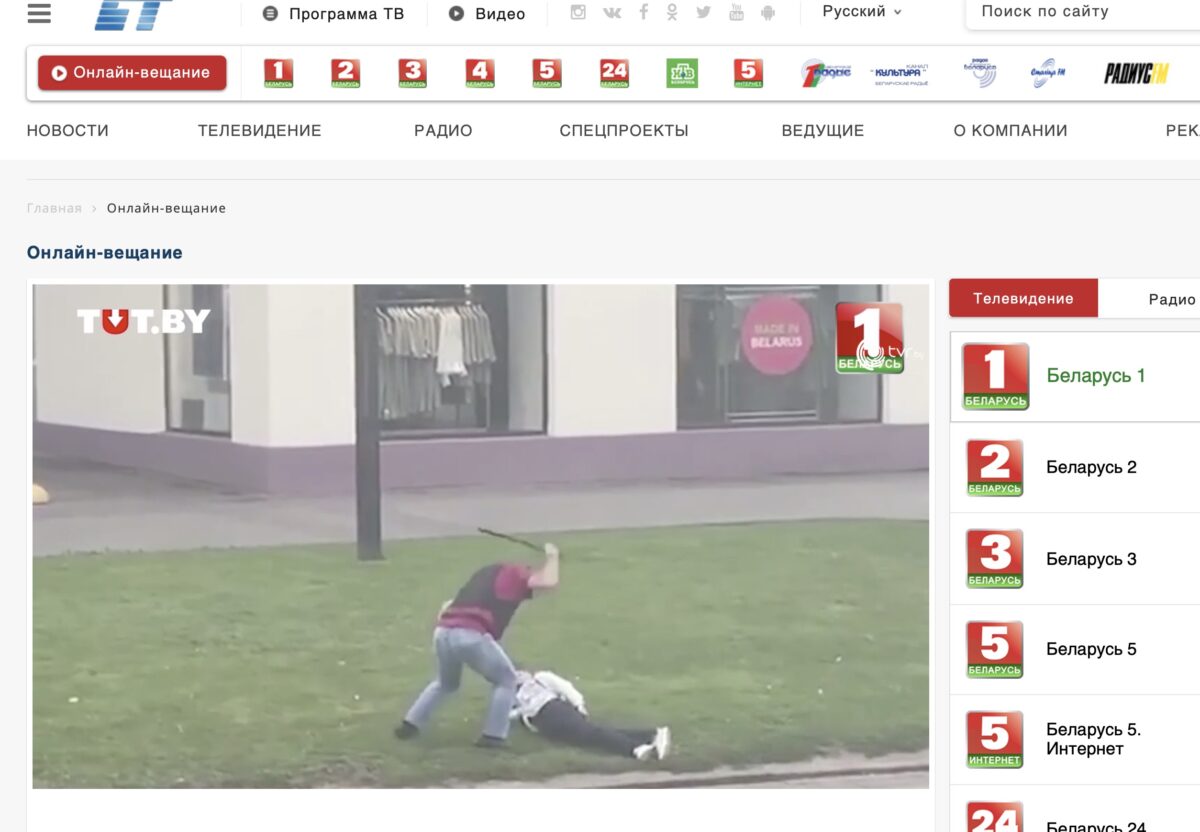Screen dimensions: 1200x832
Task: Click the Онлайн-вещание red button
Action: [132, 73]
